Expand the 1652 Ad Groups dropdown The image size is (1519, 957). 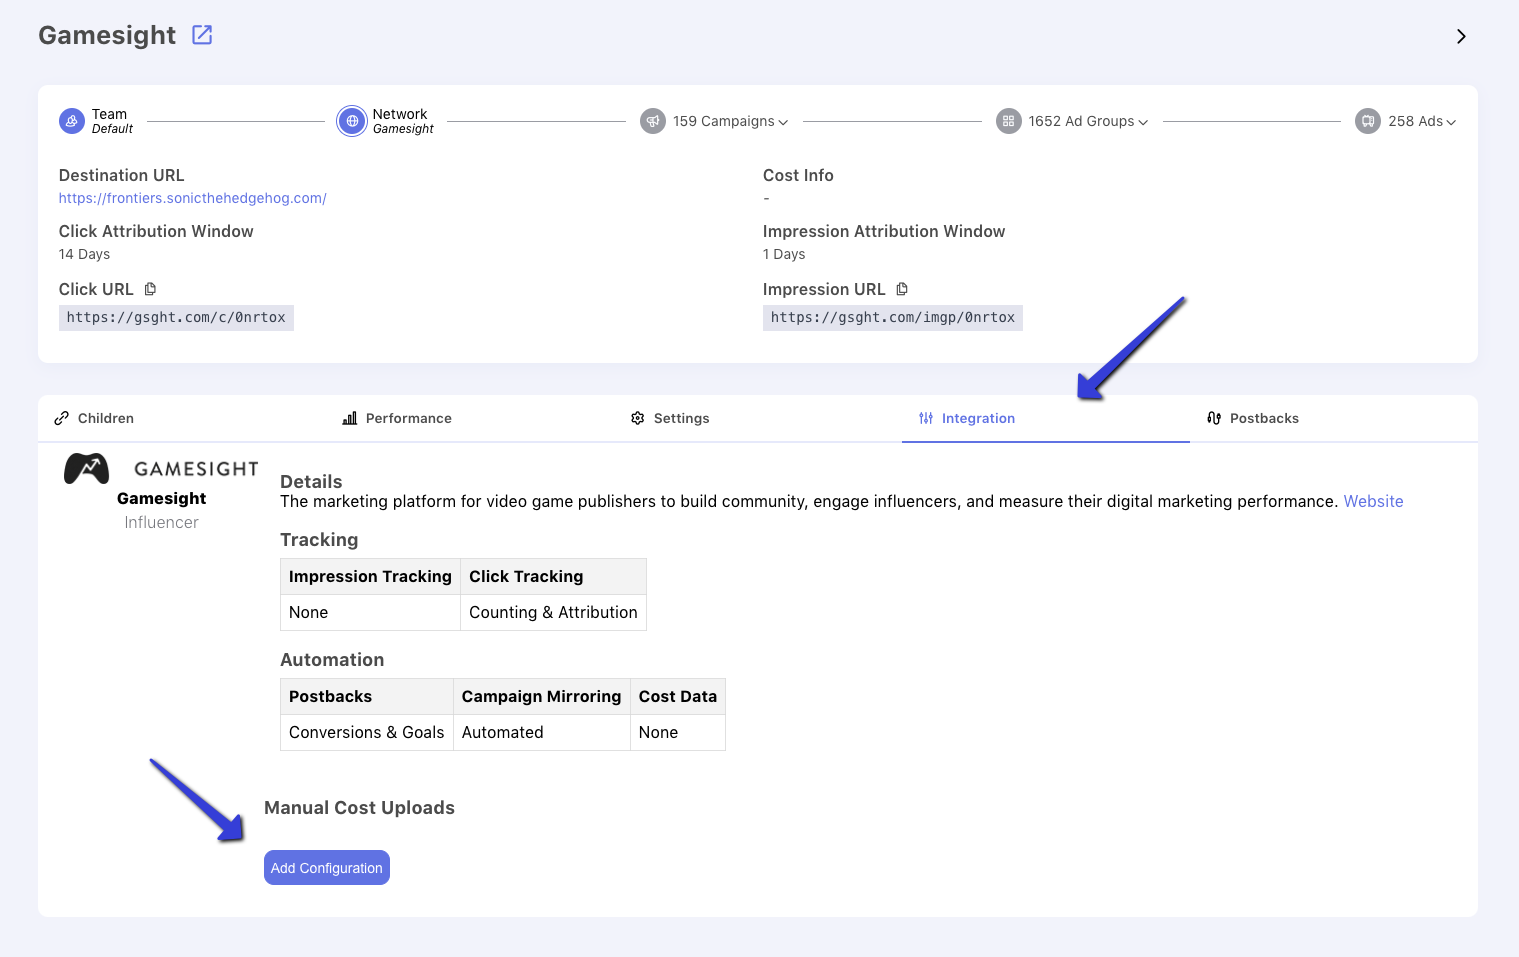coord(1088,121)
